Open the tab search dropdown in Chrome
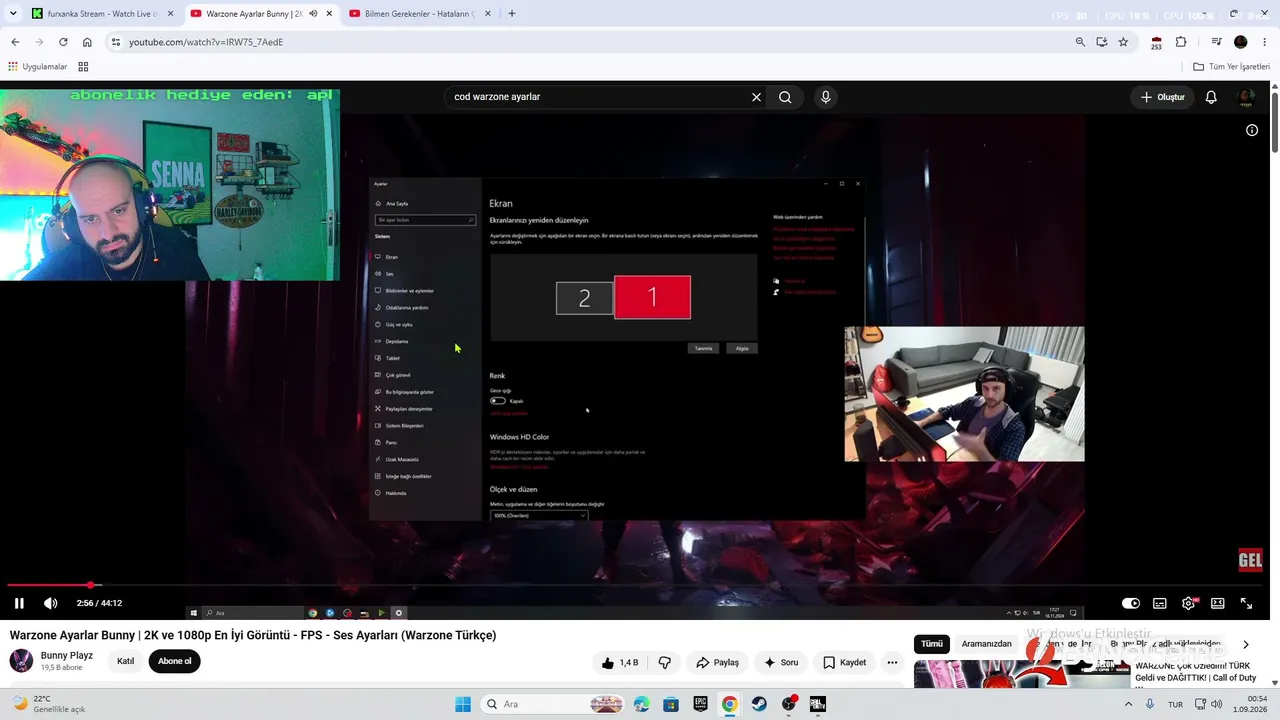The width and height of the screenshot is (1280, 720). tap(13, 14)
